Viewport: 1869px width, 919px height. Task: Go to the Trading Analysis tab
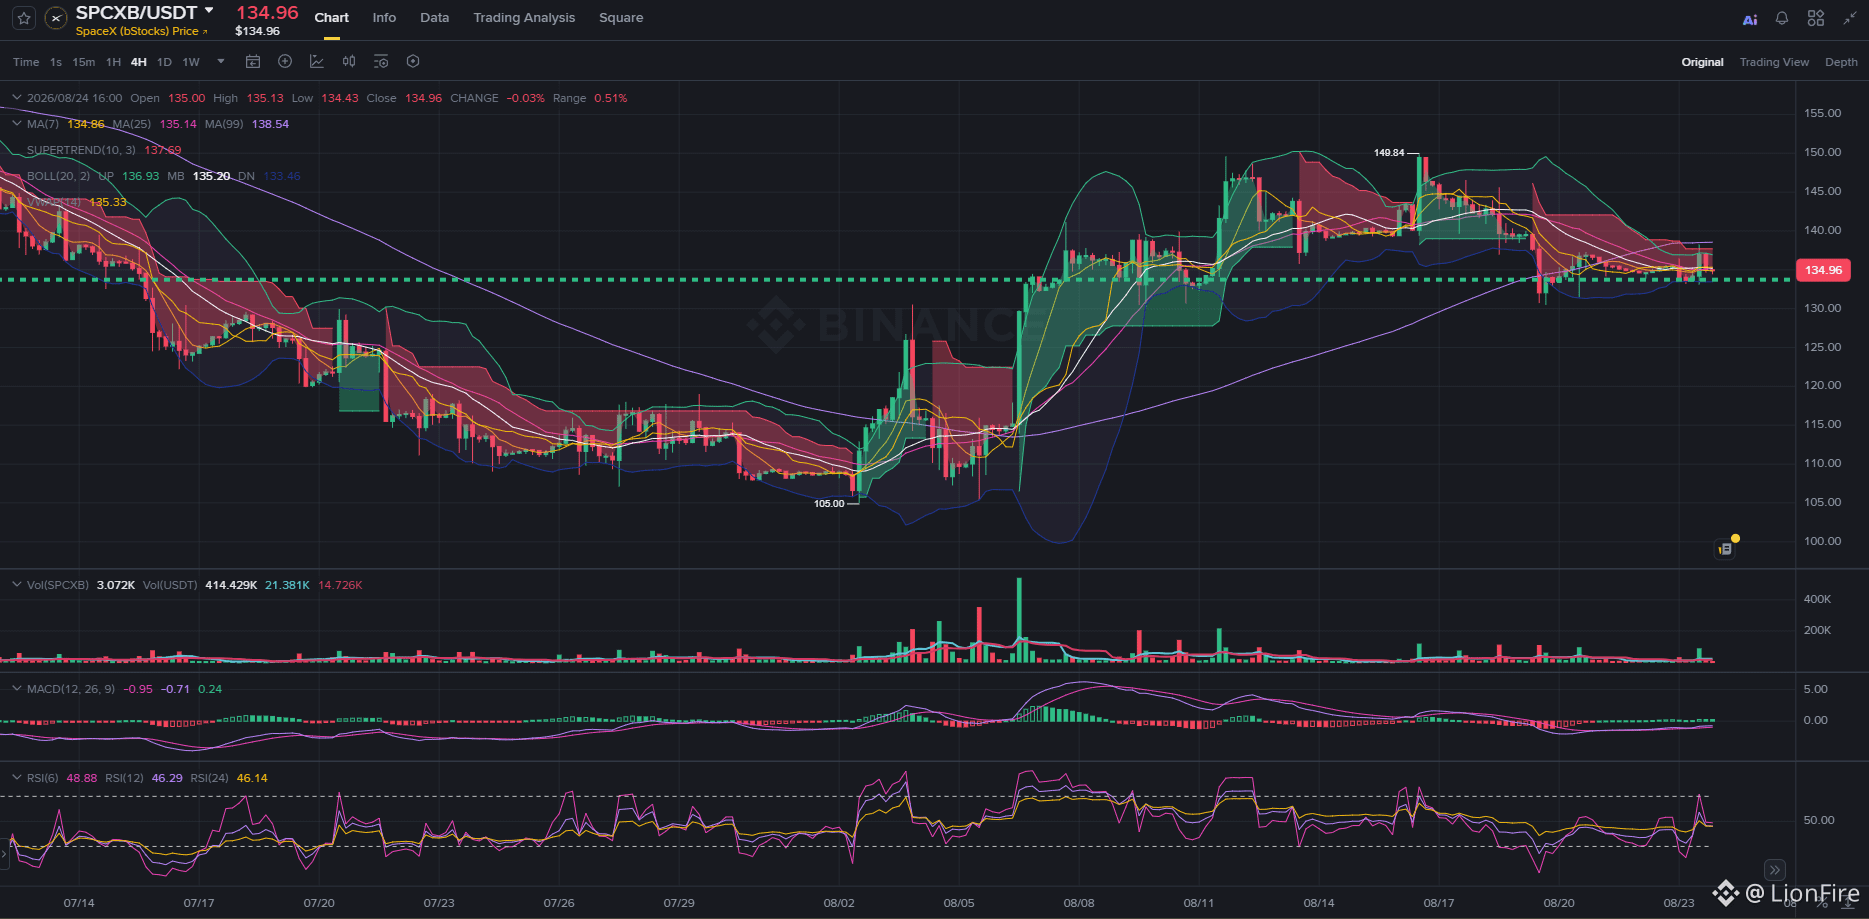click(x=524, y=18)
